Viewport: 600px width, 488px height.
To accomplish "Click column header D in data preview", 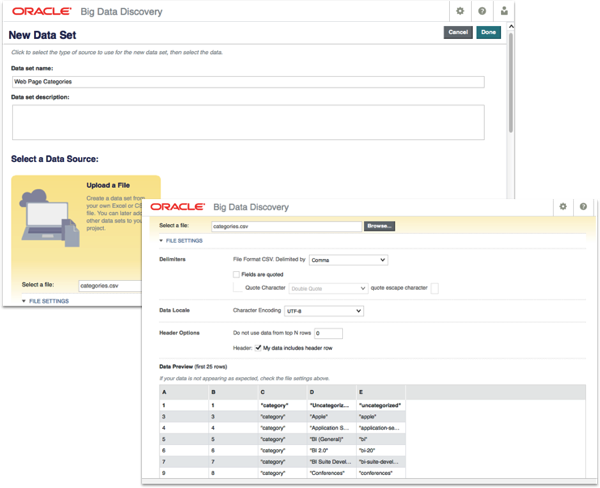I will pos(331,392).
